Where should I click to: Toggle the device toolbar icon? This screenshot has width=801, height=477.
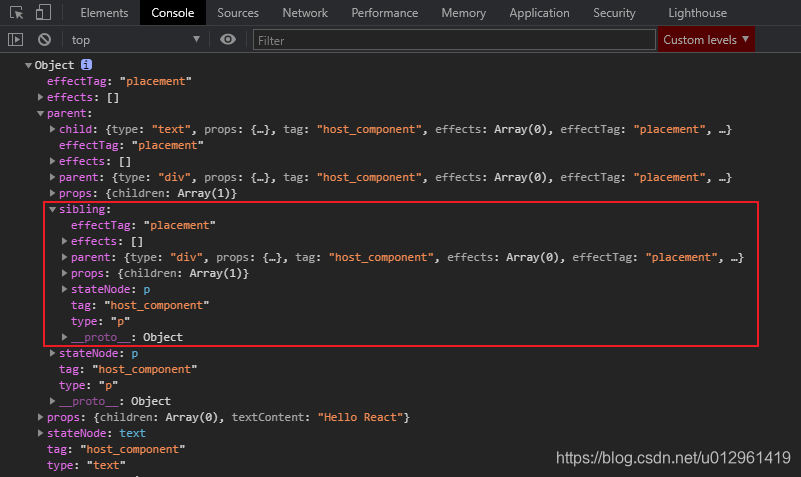tap(43, 12)
